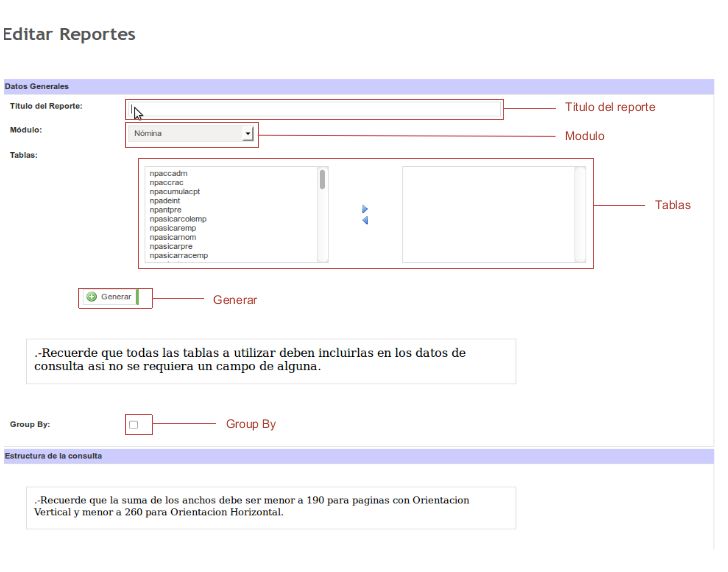Select npasicarnom from available tables

point(172,237)
